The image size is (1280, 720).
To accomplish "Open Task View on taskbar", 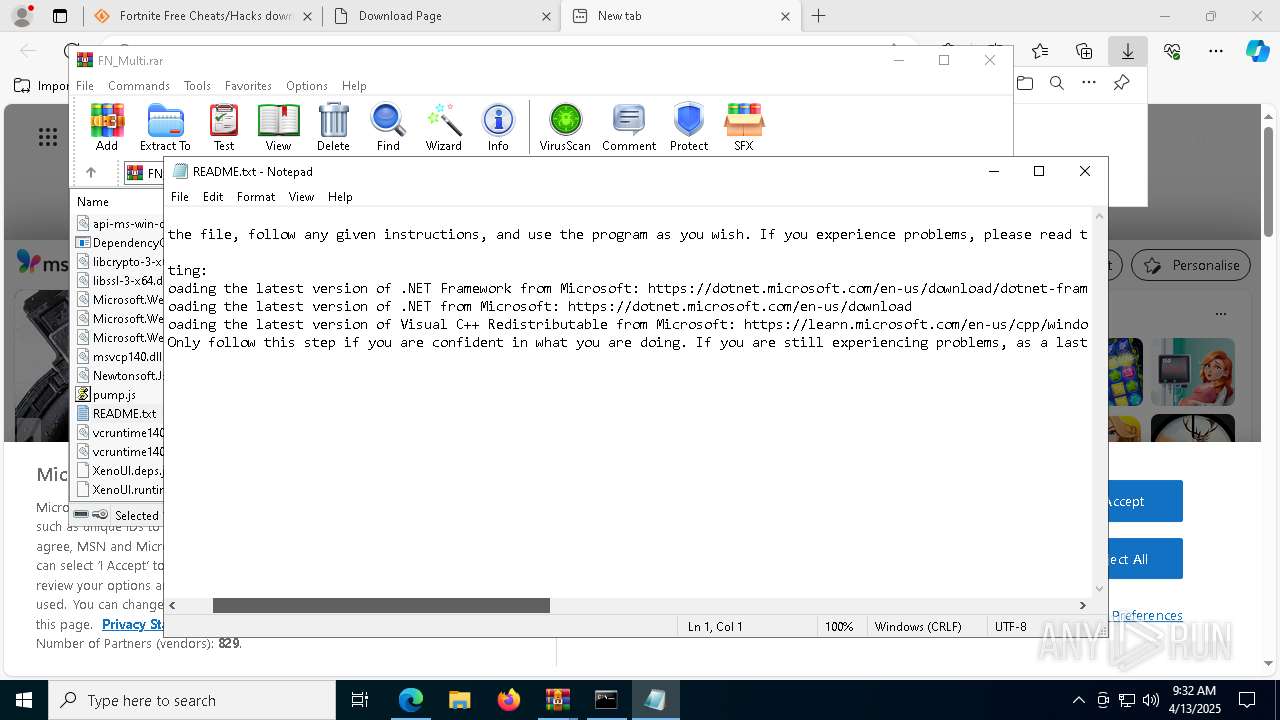I will point(360,700).
